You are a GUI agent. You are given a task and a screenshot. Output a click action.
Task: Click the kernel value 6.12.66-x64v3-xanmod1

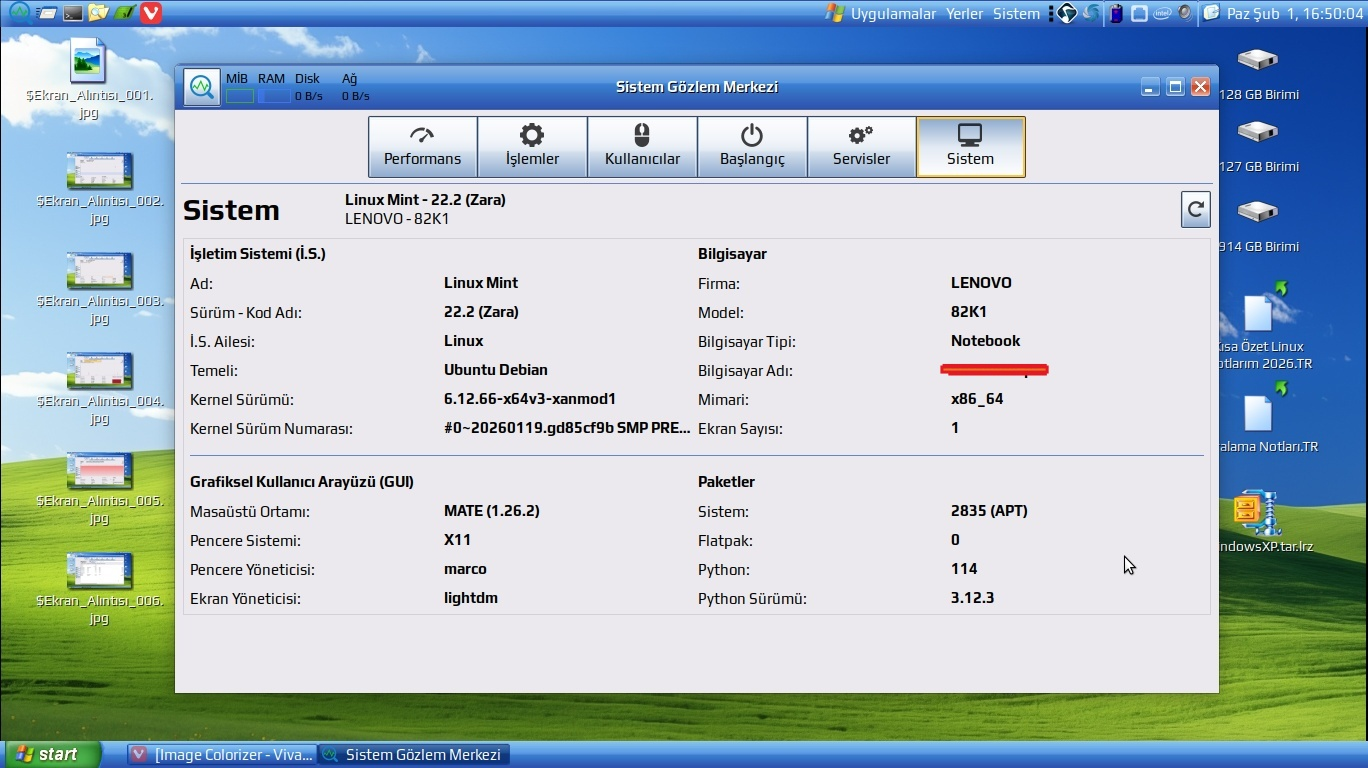(x=530, y=399)
